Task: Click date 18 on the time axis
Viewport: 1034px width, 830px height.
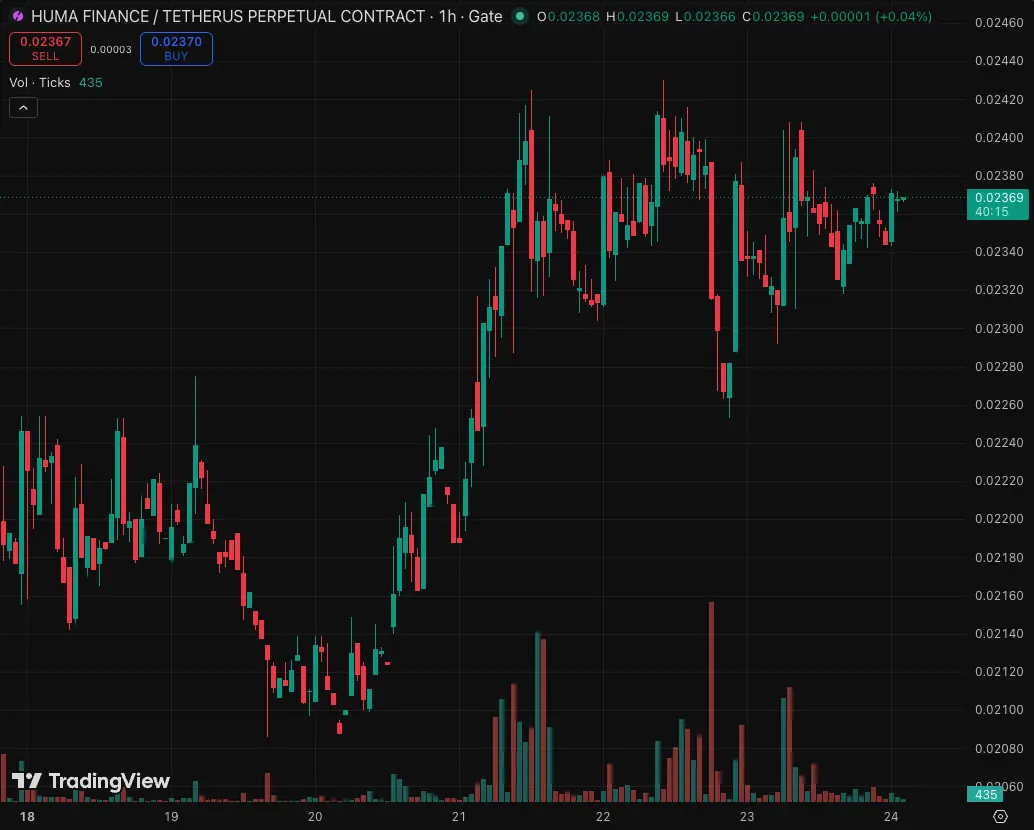Action: click(x=27, y=816)
